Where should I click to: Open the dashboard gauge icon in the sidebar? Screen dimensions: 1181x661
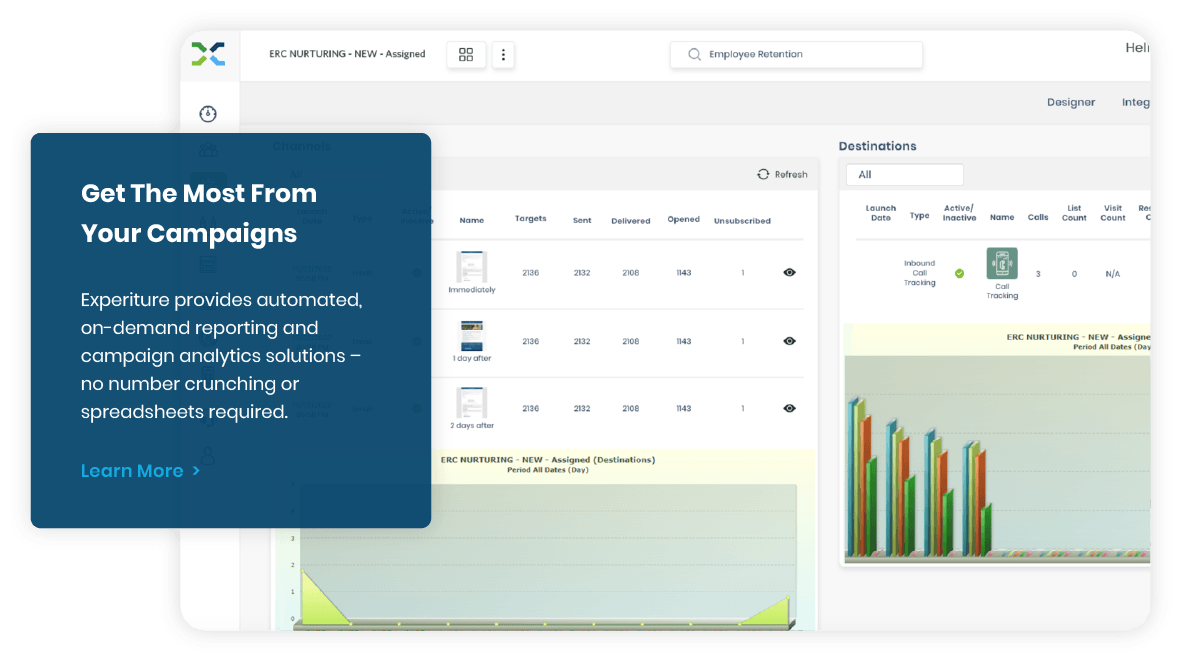click(x=208, y=114)
